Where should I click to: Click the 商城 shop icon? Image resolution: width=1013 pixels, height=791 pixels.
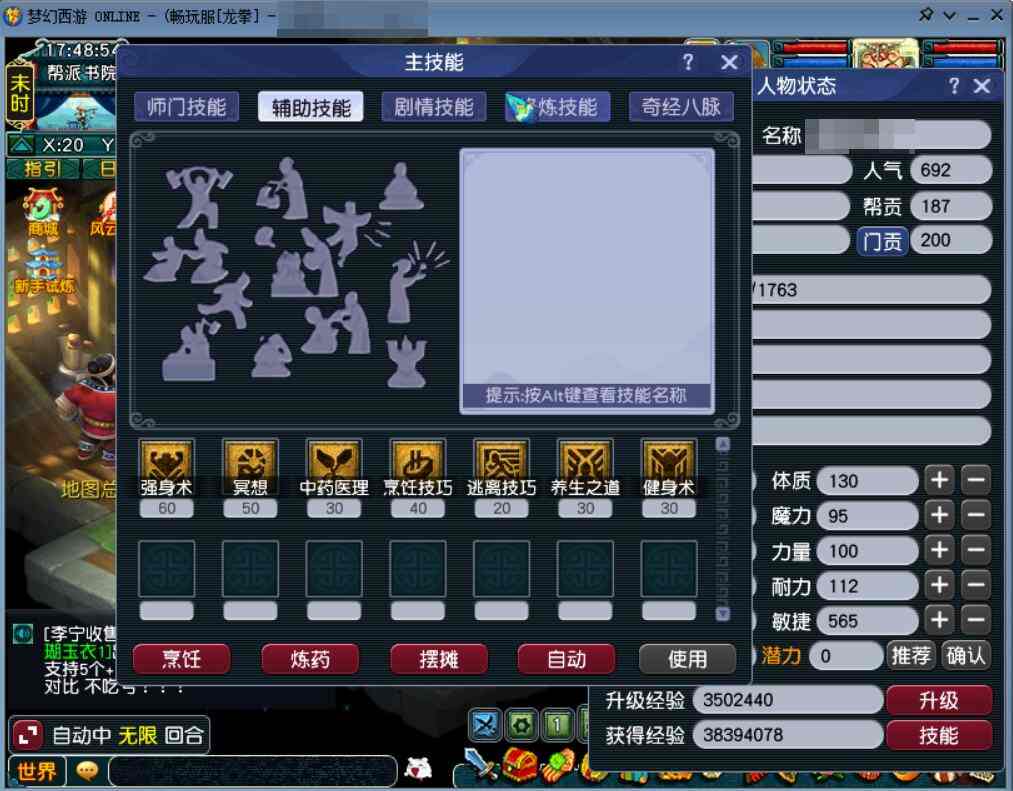43,211
